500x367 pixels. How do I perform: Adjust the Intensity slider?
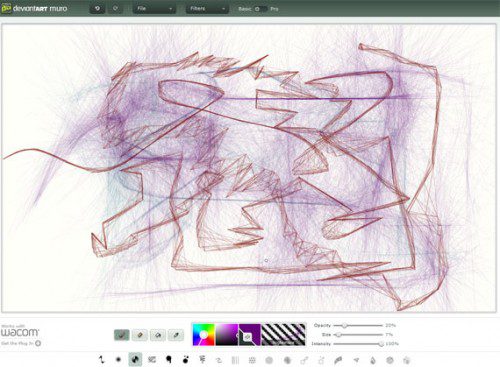click(x=358, y=344)
